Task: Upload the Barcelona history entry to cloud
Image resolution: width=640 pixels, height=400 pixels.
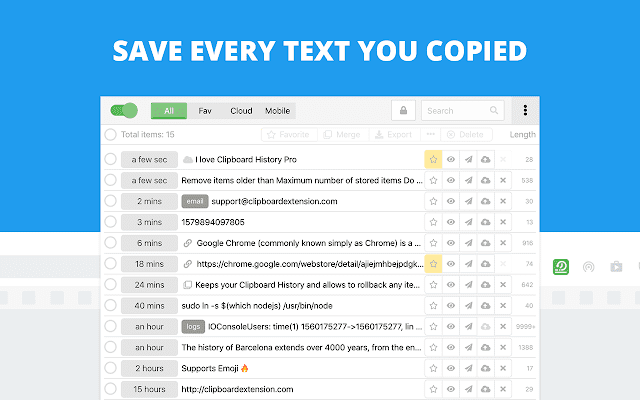Action: click(485, 347)
